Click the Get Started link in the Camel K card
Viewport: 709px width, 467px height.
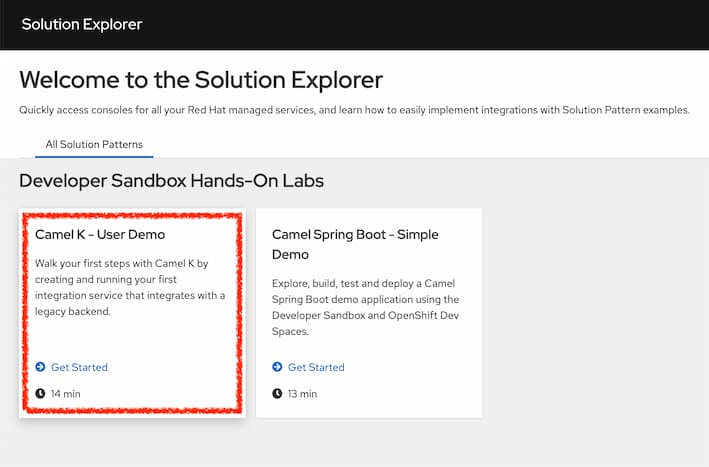coord(79,367)
